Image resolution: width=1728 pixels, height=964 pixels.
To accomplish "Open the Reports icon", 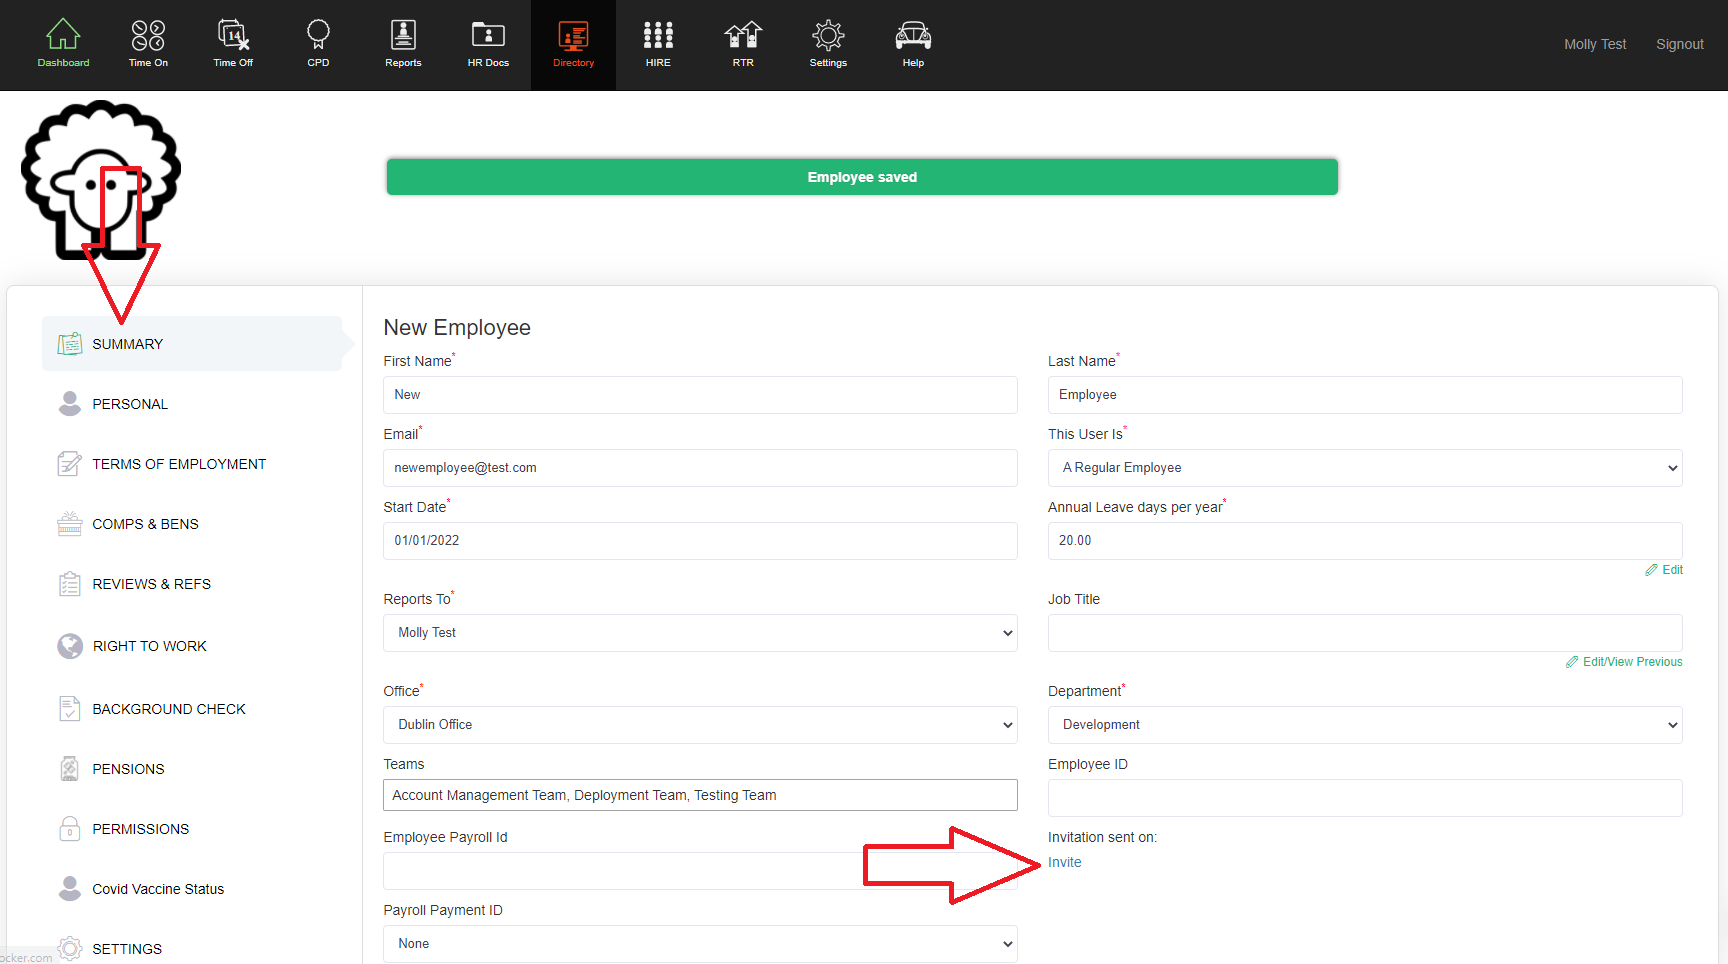I will tap(403, 42).
